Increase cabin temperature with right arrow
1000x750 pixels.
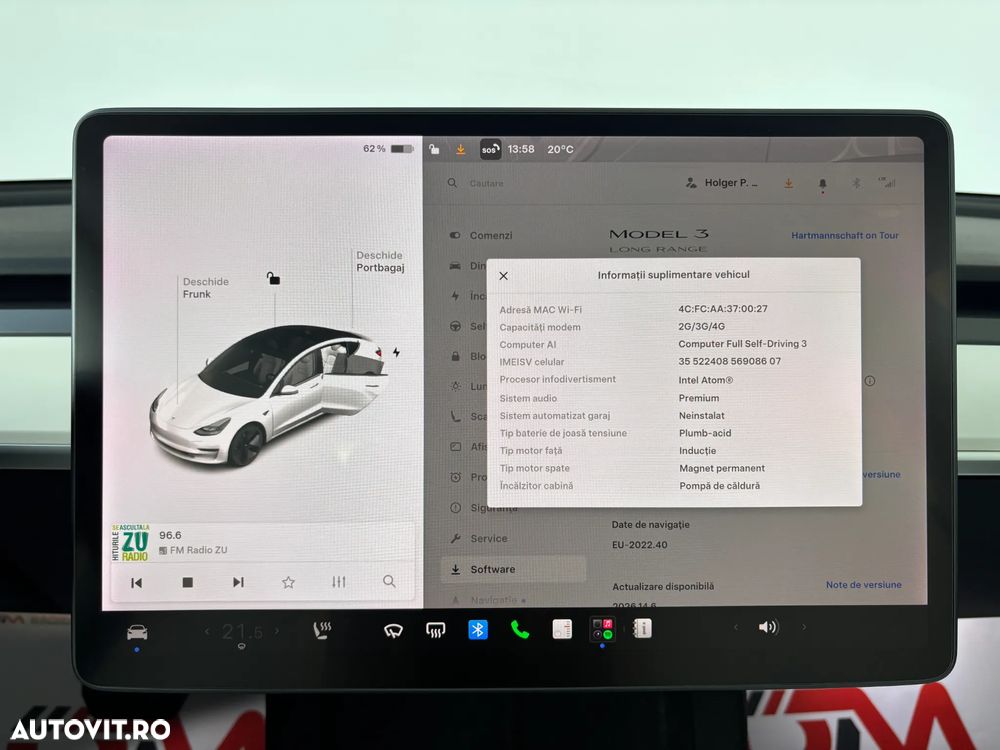pyautogui.click(x=277, y=631)
